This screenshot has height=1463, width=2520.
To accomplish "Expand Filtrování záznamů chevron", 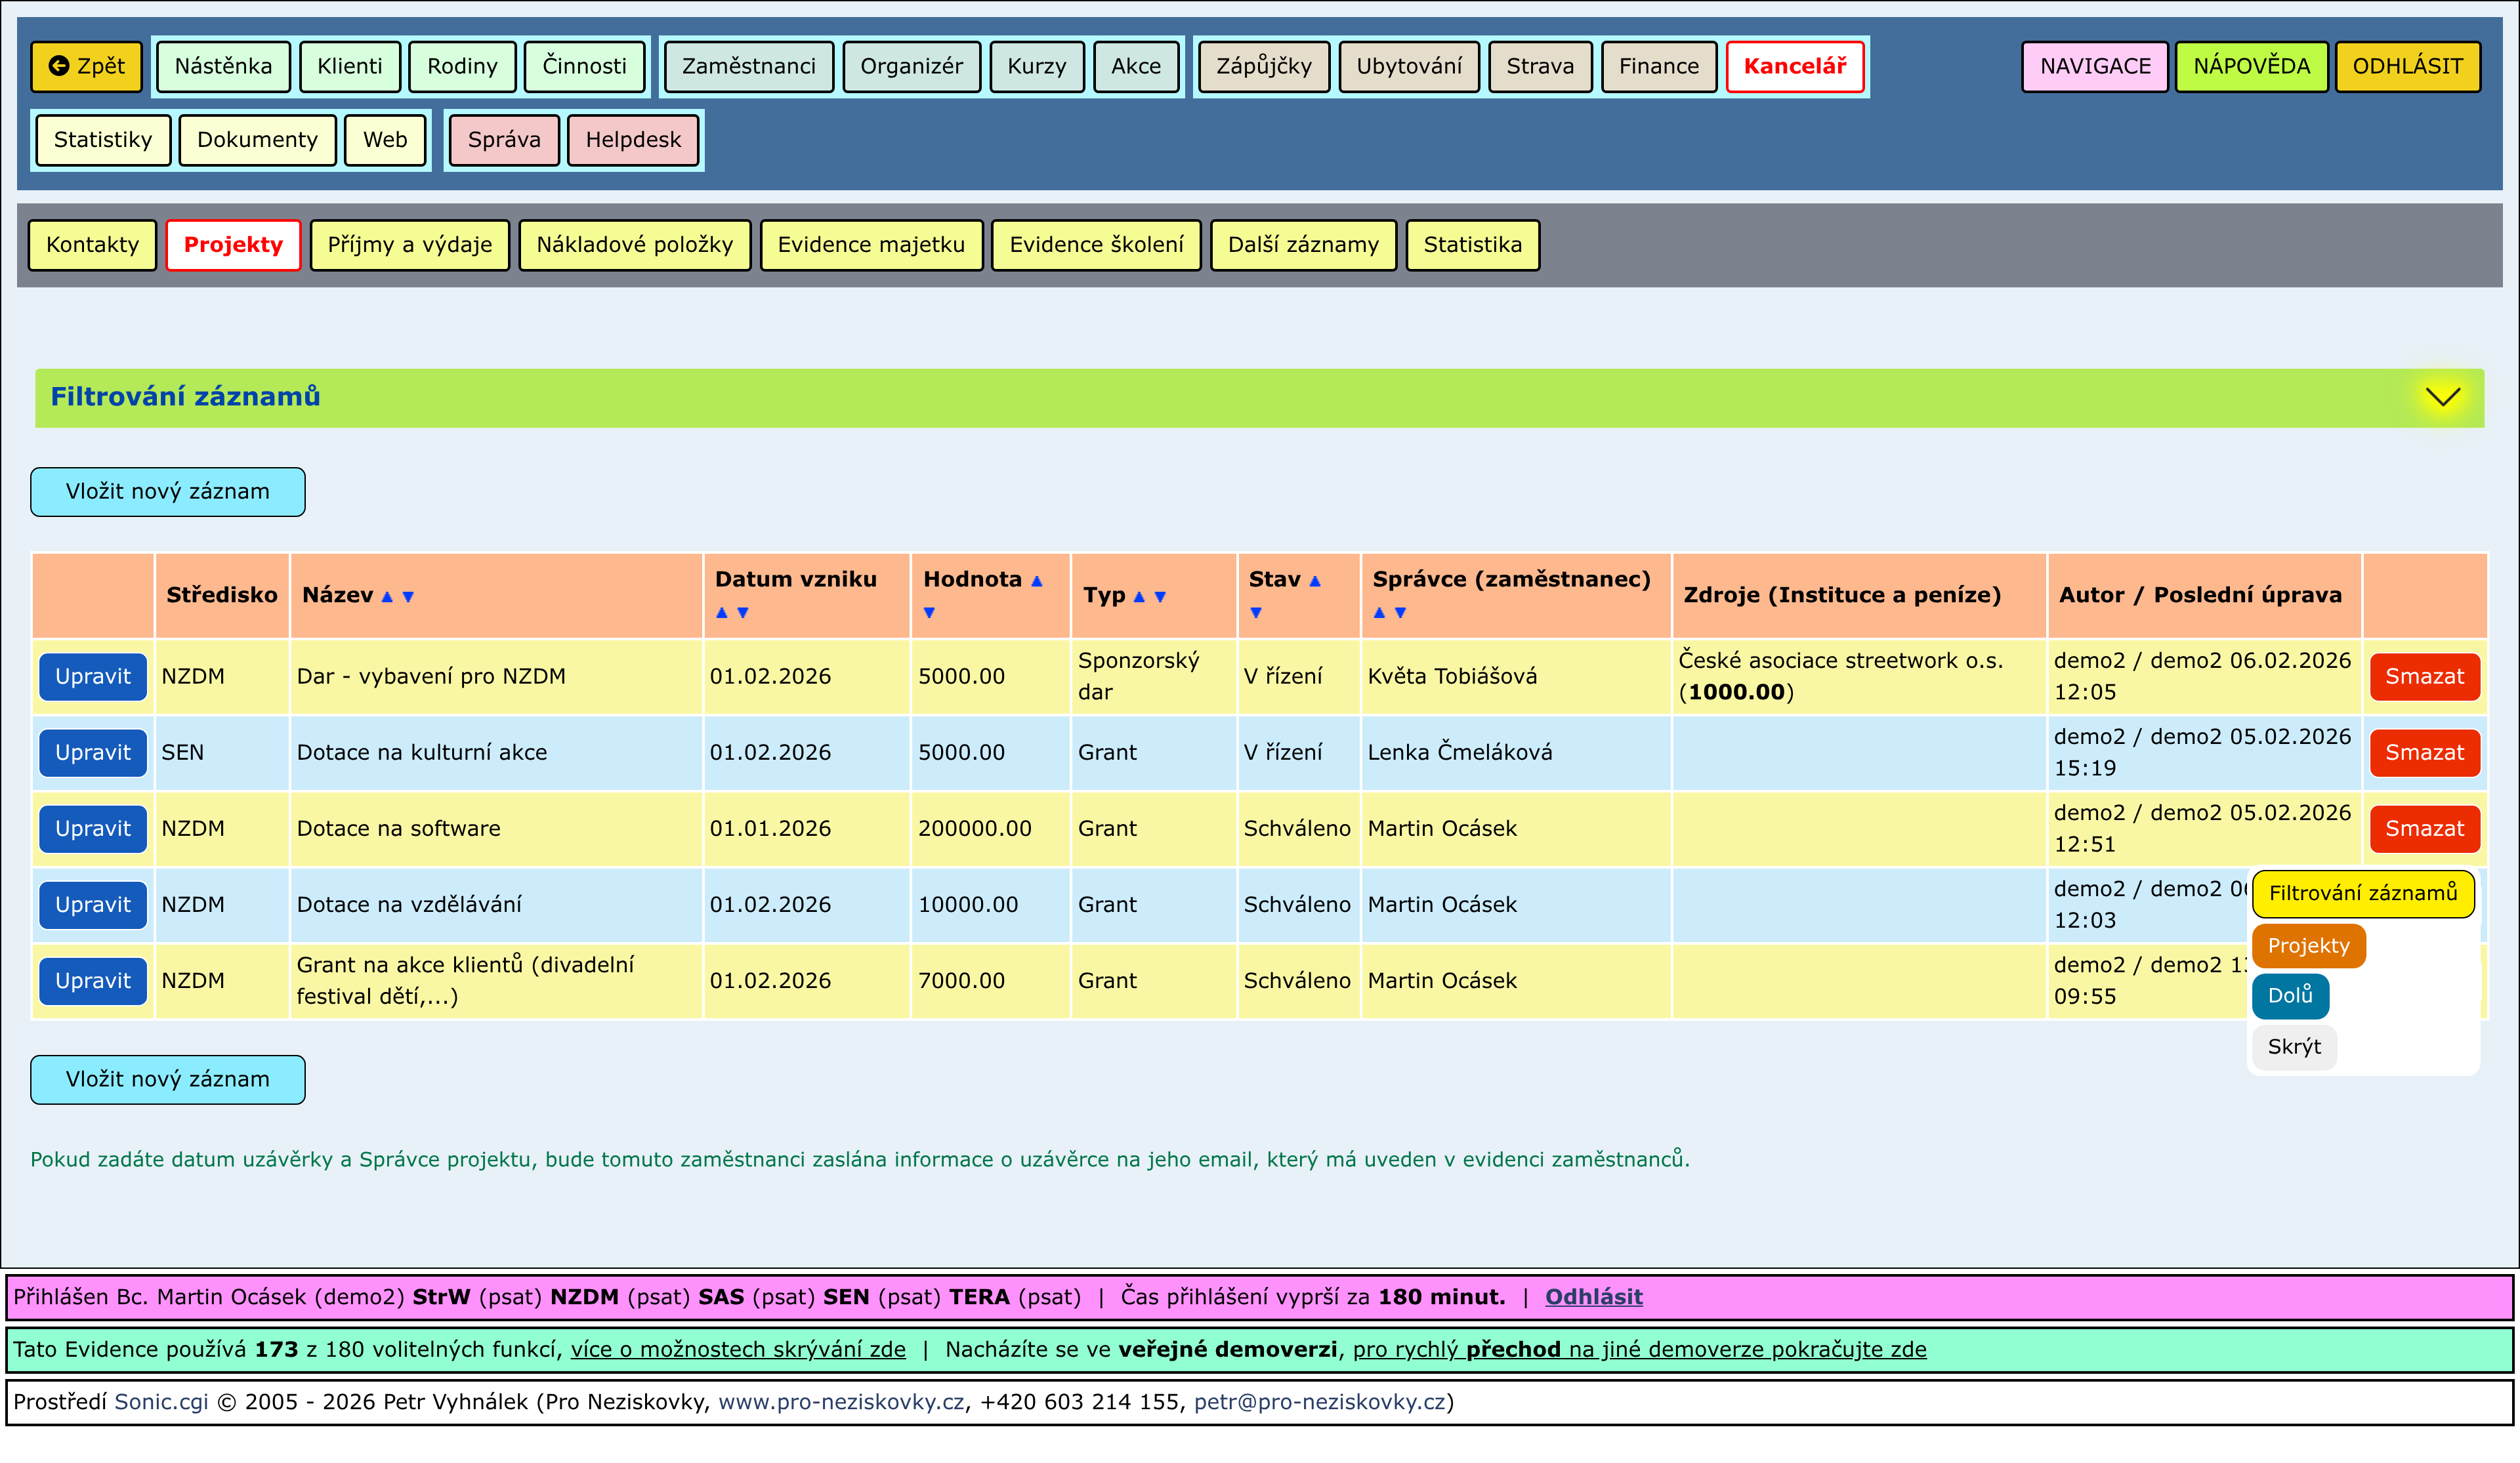I will click(x=2442, y=397).
